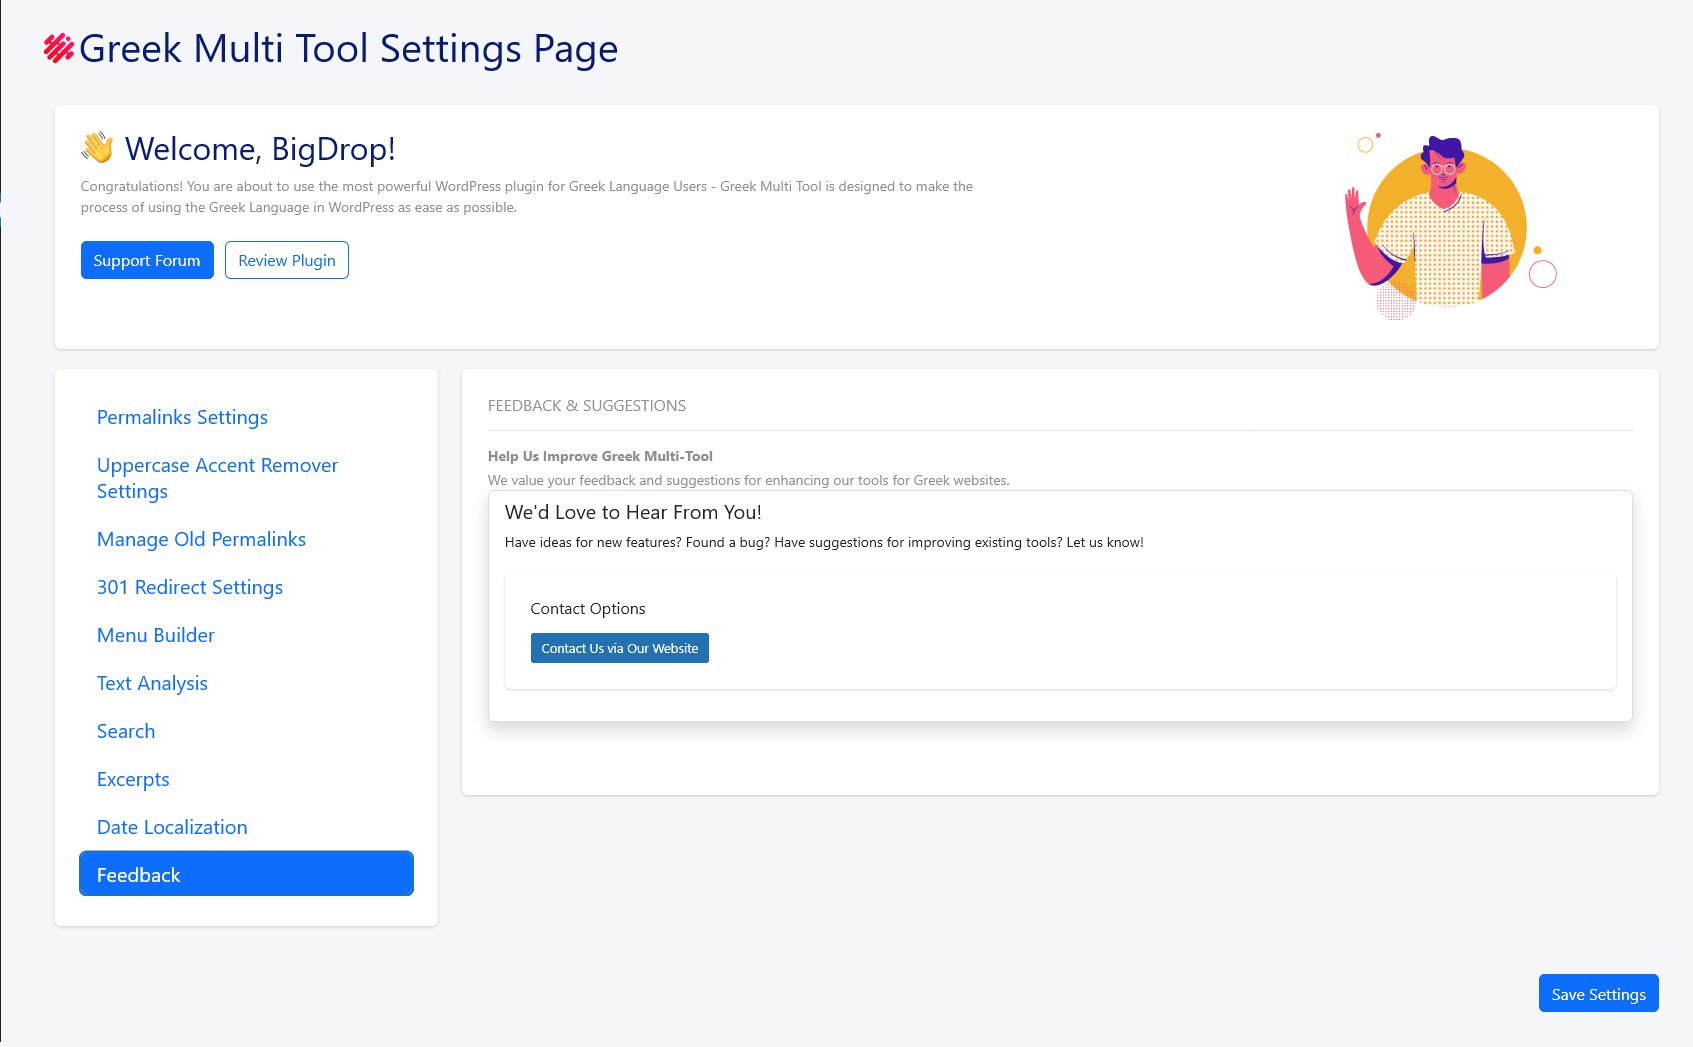The height and width of the screenshot is (1047, 1693).
Task: Open the Date Localization tab
Action: click(172, 827)
